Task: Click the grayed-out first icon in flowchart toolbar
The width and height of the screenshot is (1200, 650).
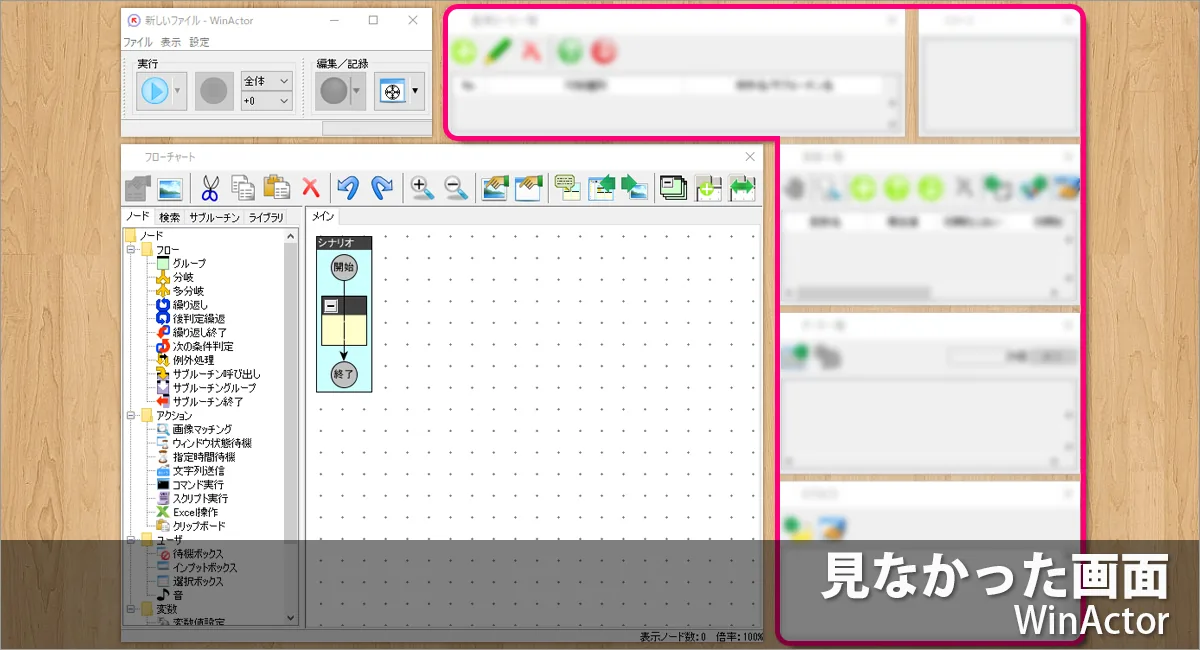Action: 137,187
